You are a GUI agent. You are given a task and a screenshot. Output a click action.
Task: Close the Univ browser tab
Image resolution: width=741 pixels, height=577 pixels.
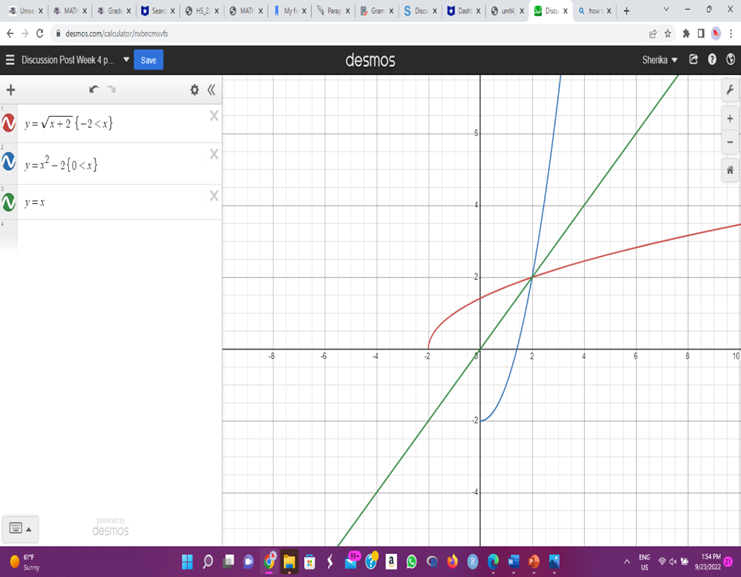[41, 11]
